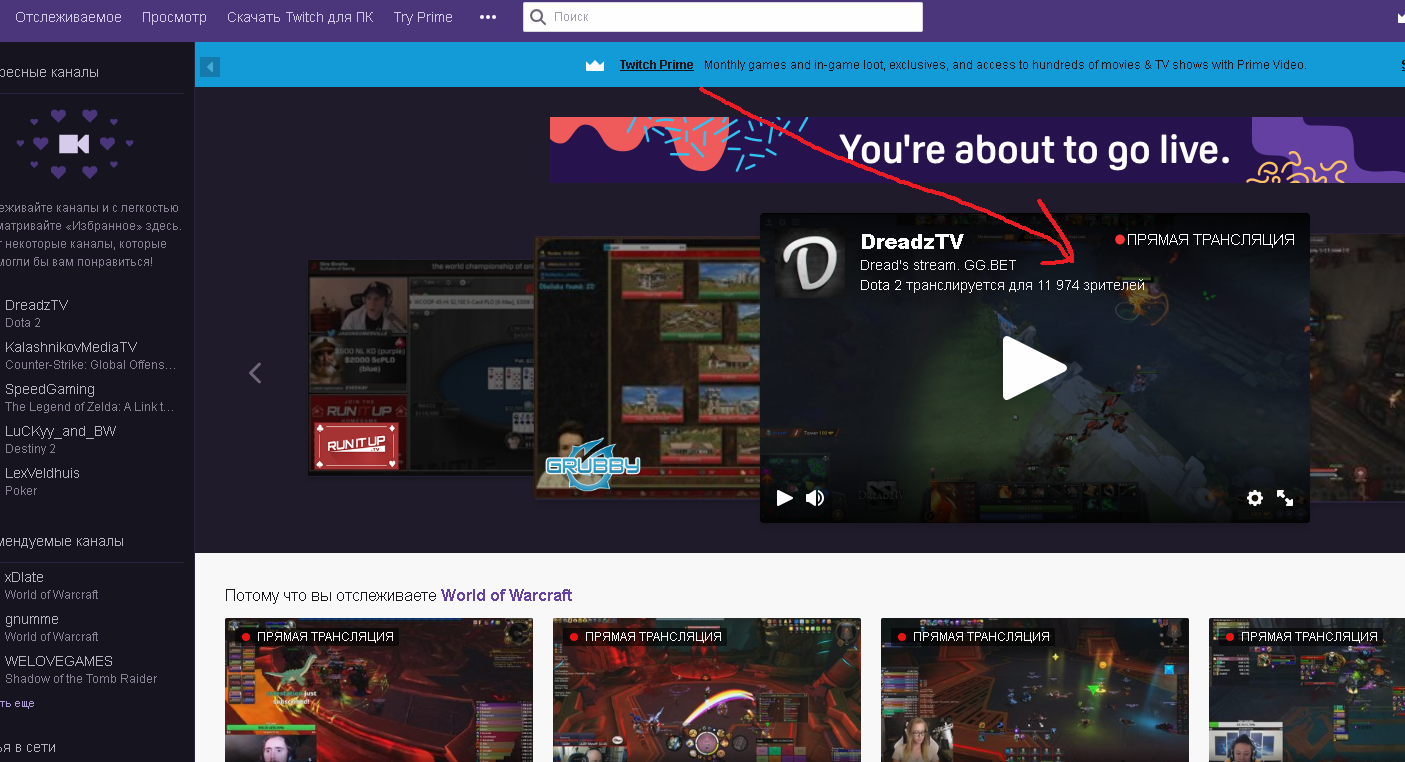The image size is (1405, 762).
Task: Click the large play button on DreadzTV stream
Action: (x=1034, y=368)
